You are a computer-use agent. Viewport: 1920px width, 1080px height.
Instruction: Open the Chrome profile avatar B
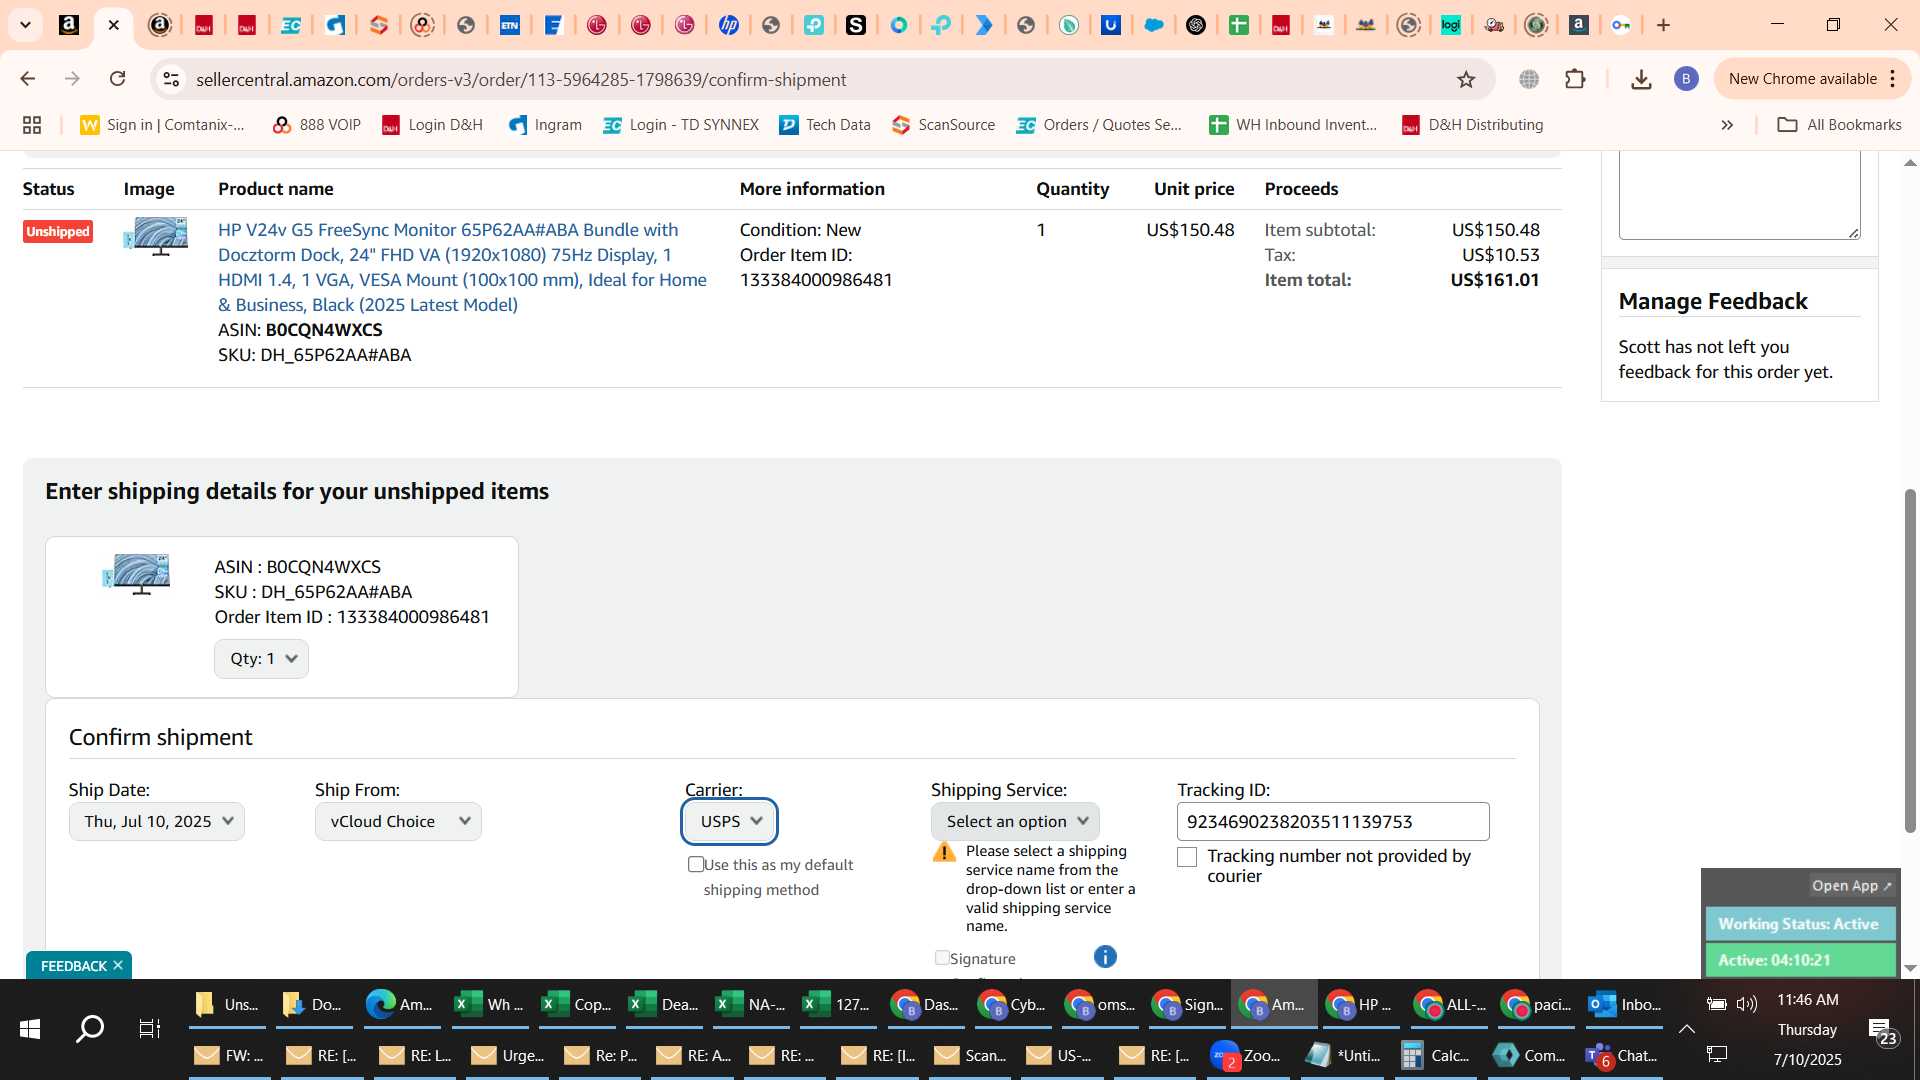point(1686,79)
